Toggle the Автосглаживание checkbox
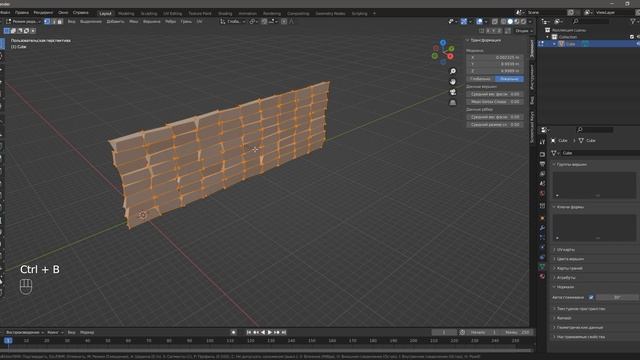Image resolution: width=640 pixels, height=360 pixels. click(591, 297)
